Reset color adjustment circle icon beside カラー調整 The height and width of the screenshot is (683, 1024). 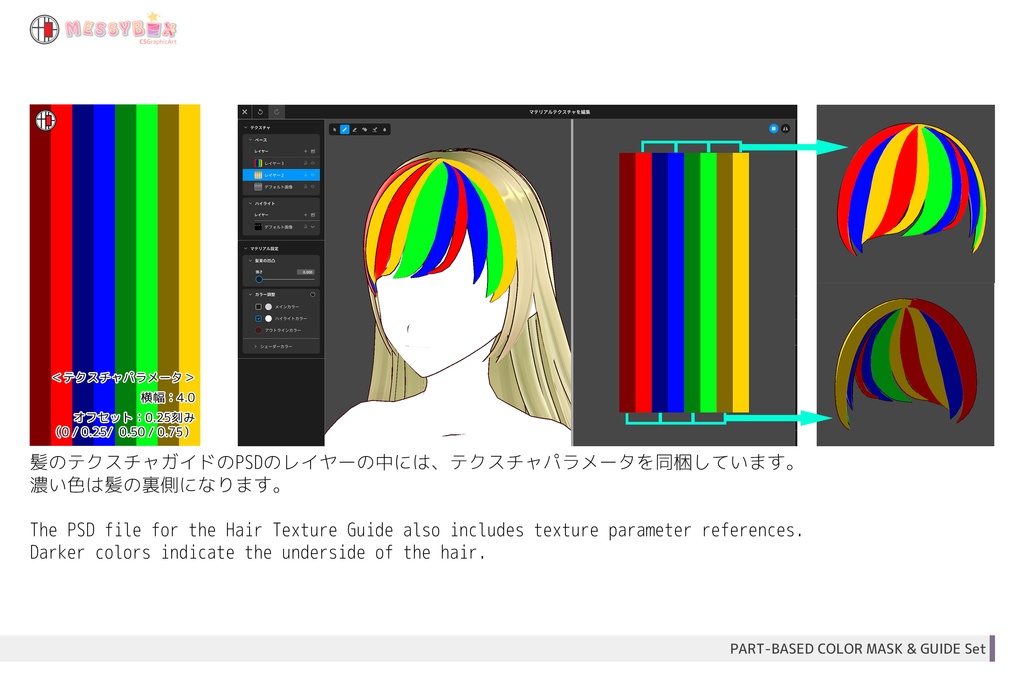[x=313, y=294]
